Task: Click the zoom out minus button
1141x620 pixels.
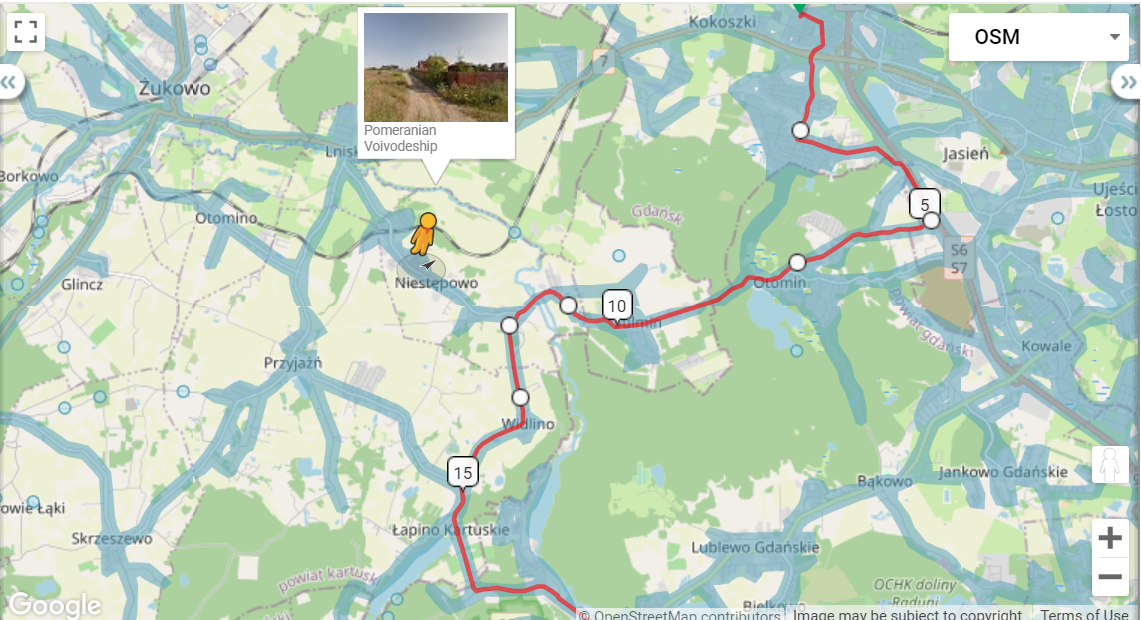Action: pos(1110,576)
